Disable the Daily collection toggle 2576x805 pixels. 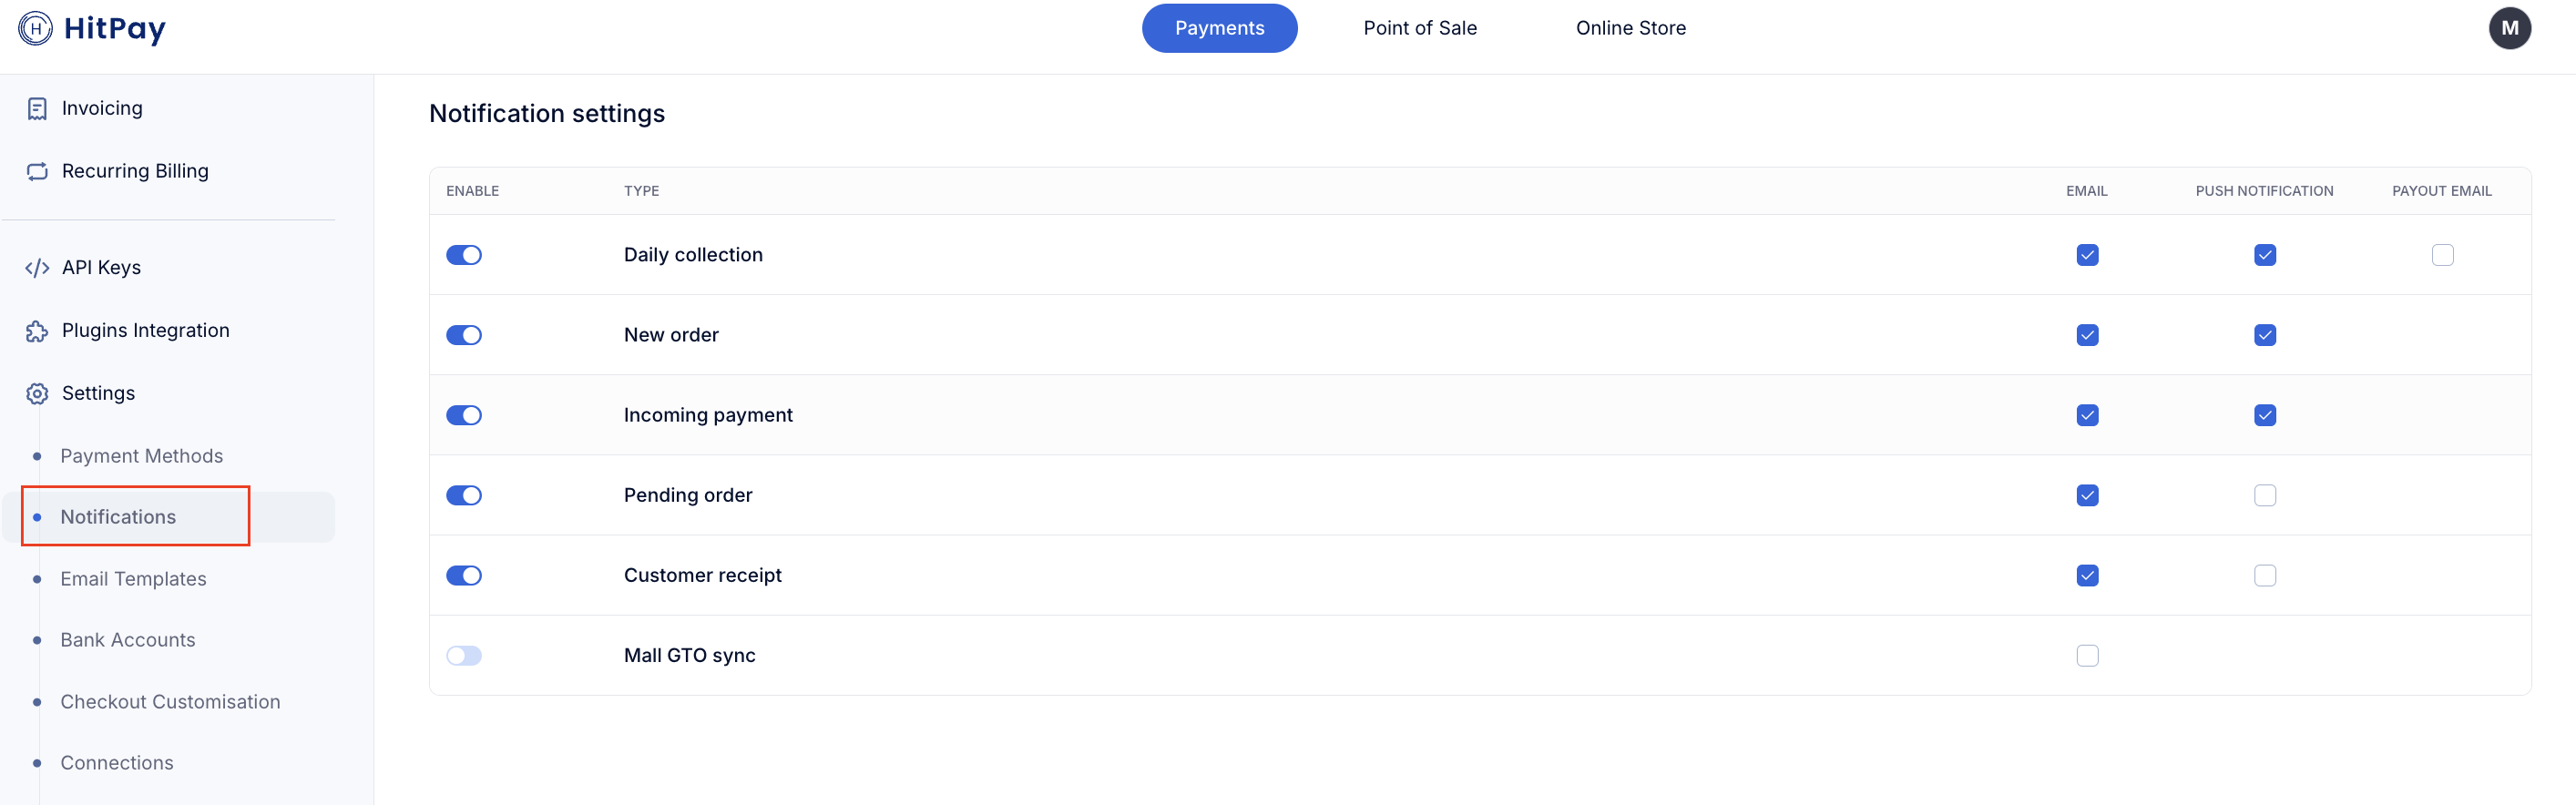point(464,255)
